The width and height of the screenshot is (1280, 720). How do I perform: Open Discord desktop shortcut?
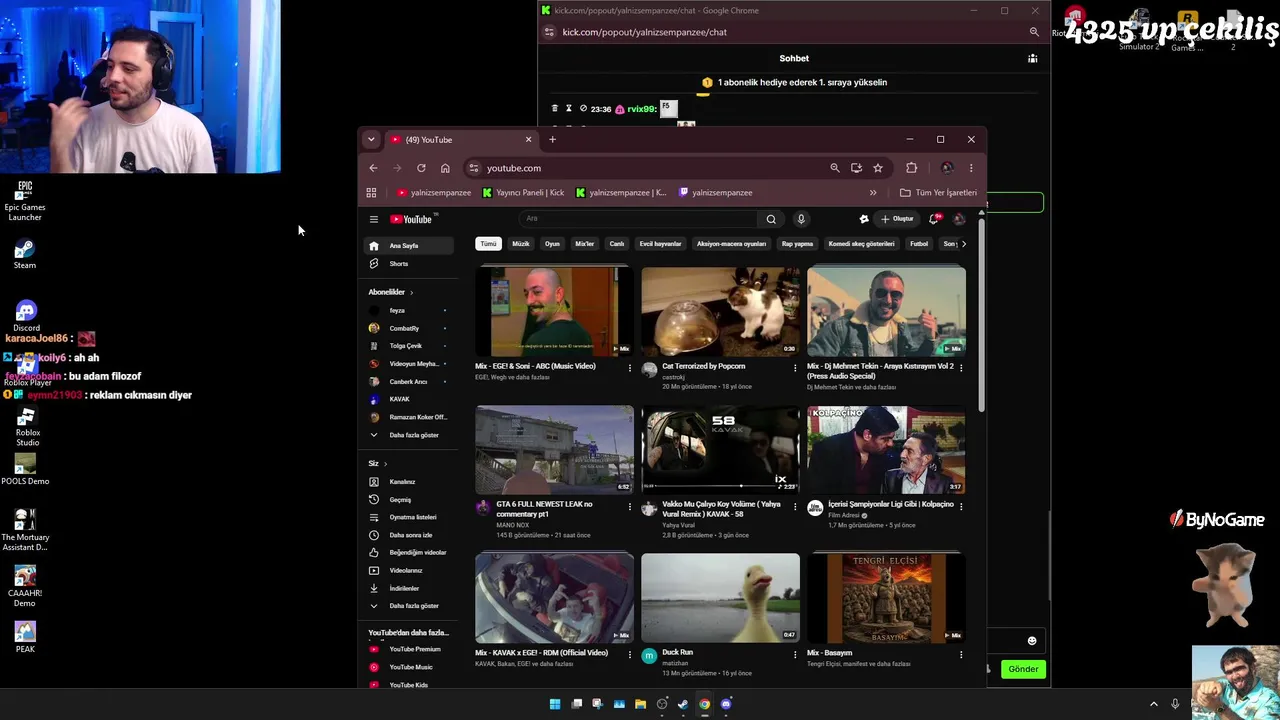tap(26, 316)
